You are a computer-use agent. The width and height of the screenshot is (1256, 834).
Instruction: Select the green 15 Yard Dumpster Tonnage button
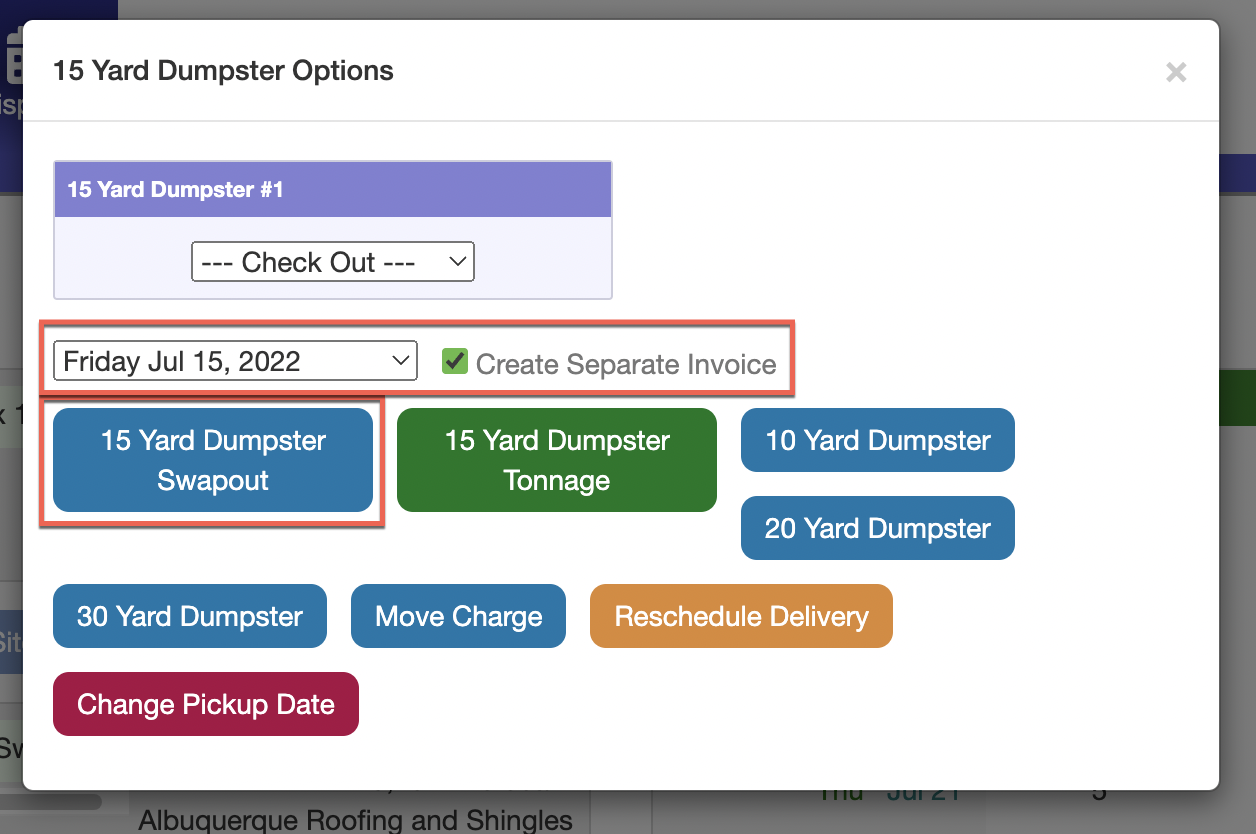click(557, 460)
